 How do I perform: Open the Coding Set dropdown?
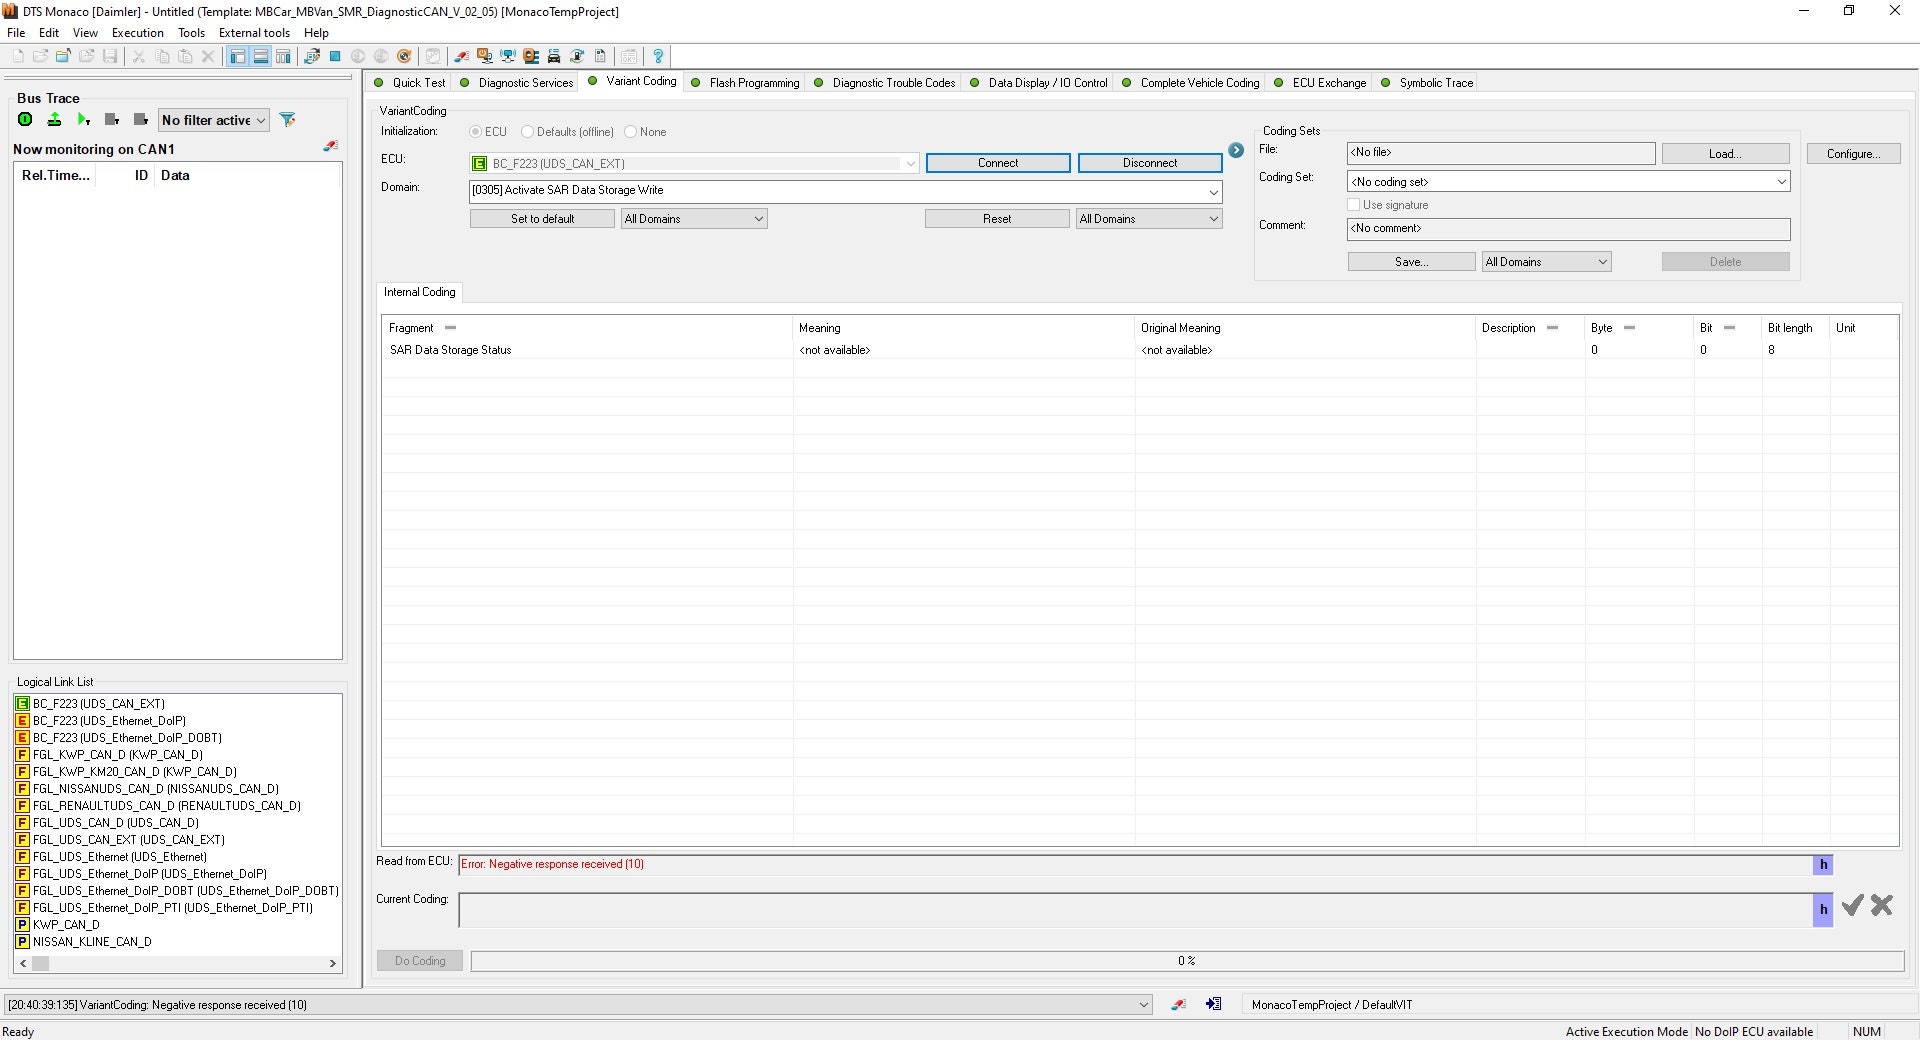click(x=1782, y=181)
